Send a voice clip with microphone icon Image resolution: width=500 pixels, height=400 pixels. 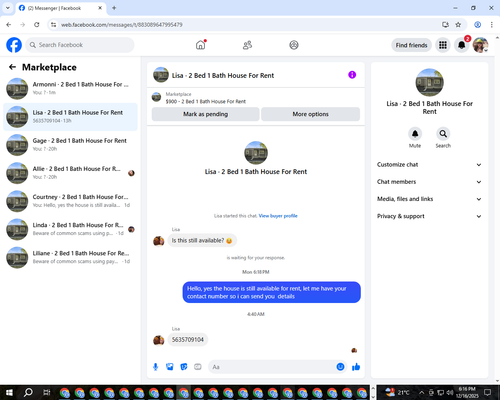[155, 367]
